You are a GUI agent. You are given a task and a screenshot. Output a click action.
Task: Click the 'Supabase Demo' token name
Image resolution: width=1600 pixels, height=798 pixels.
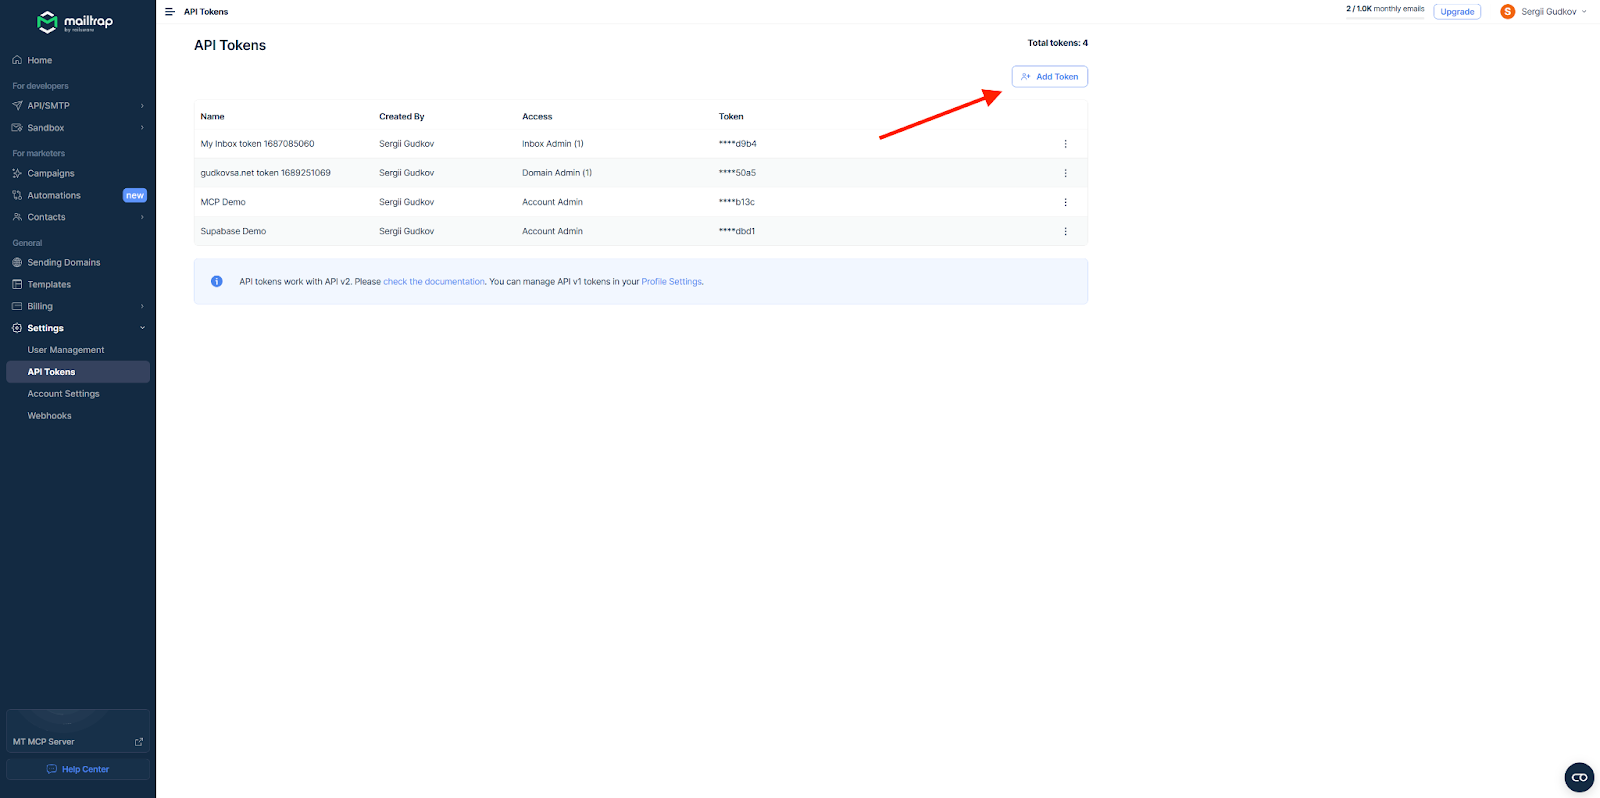(233, 231)
